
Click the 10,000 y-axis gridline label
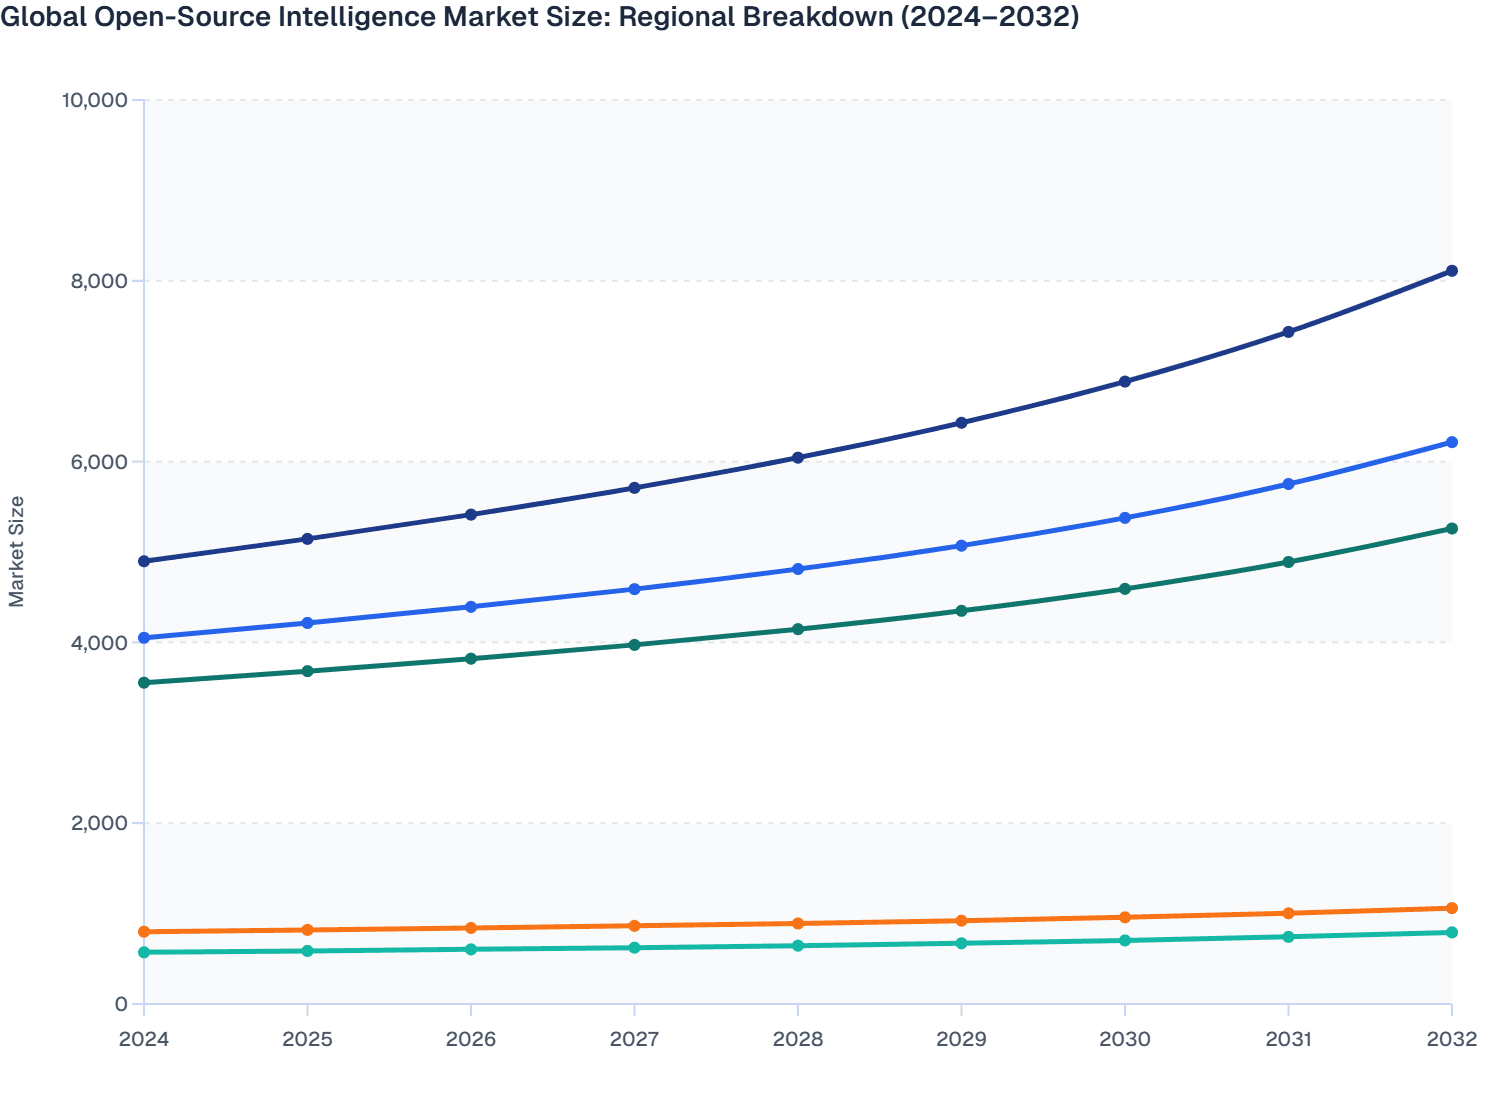(x=97, y=99)
